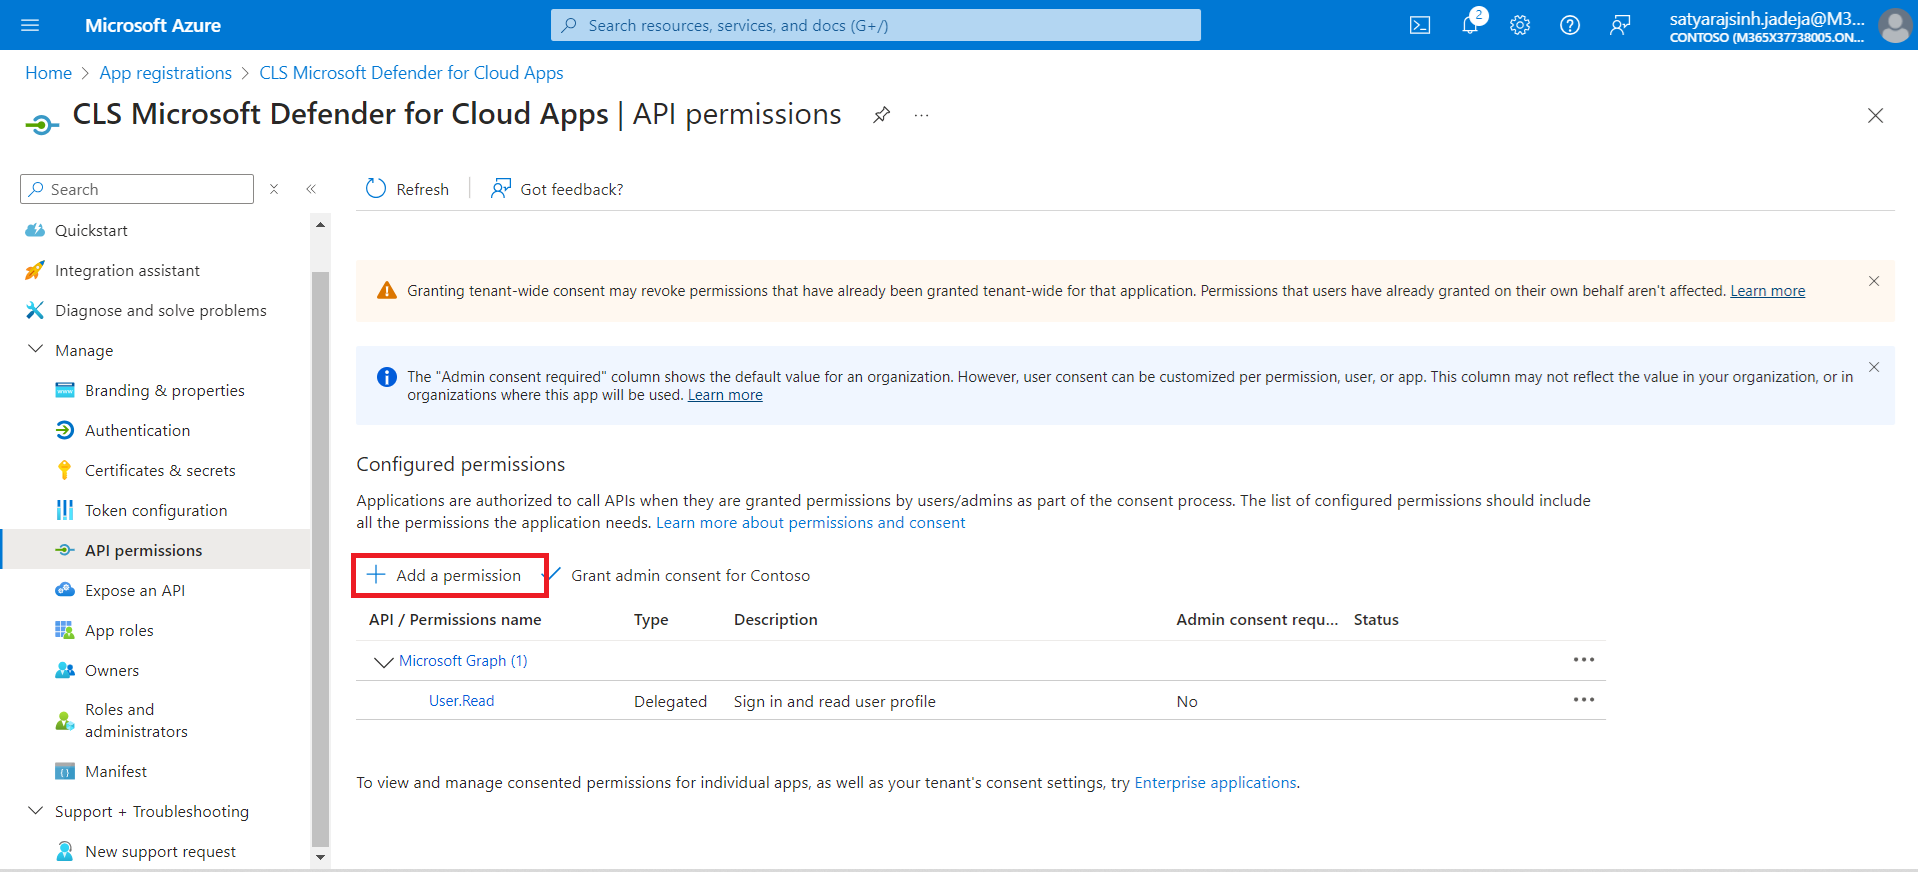
Task: Open the User.Read permission
Action: tap(461, 701)
